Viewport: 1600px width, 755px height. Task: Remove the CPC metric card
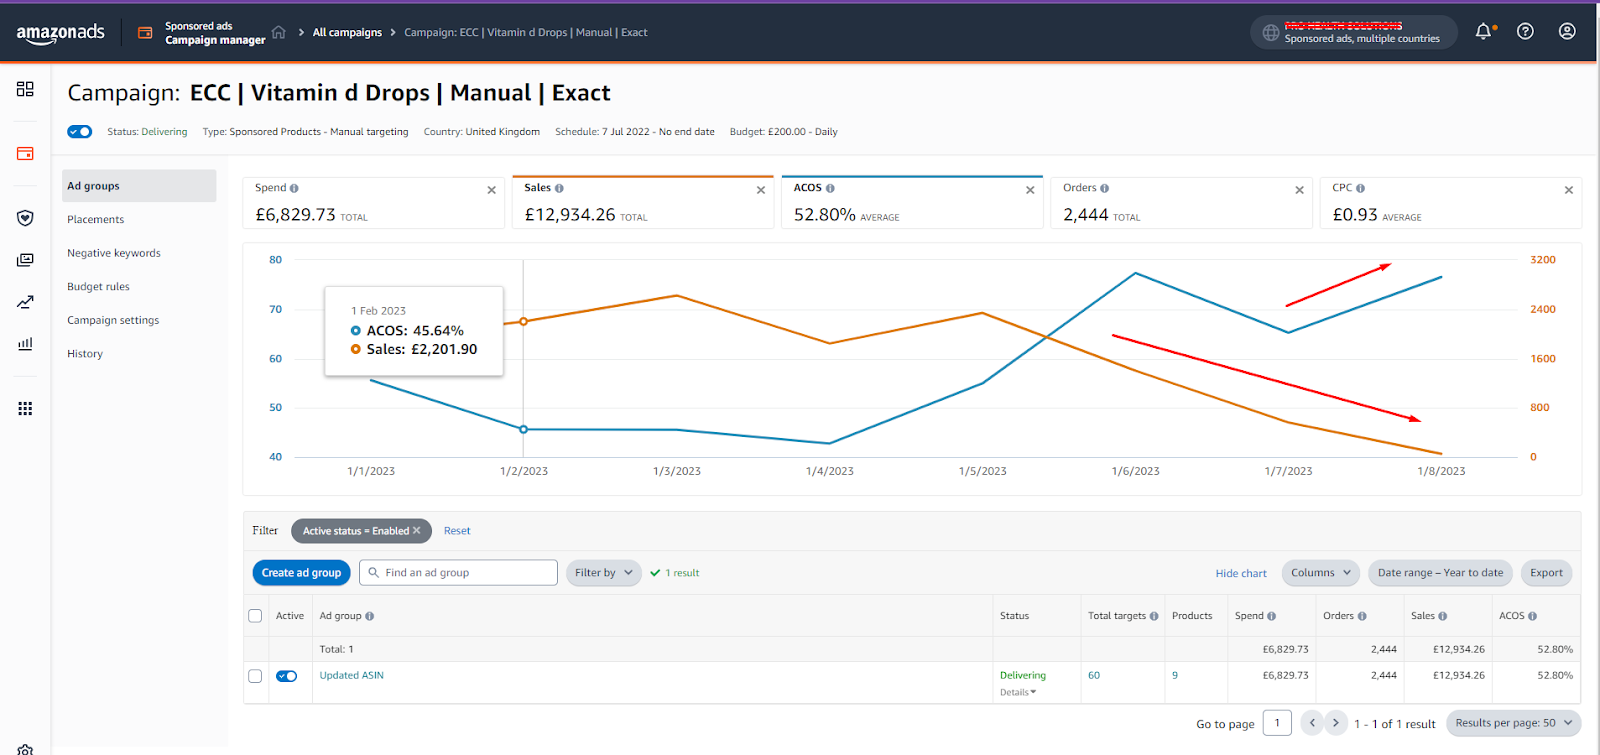1568,190
